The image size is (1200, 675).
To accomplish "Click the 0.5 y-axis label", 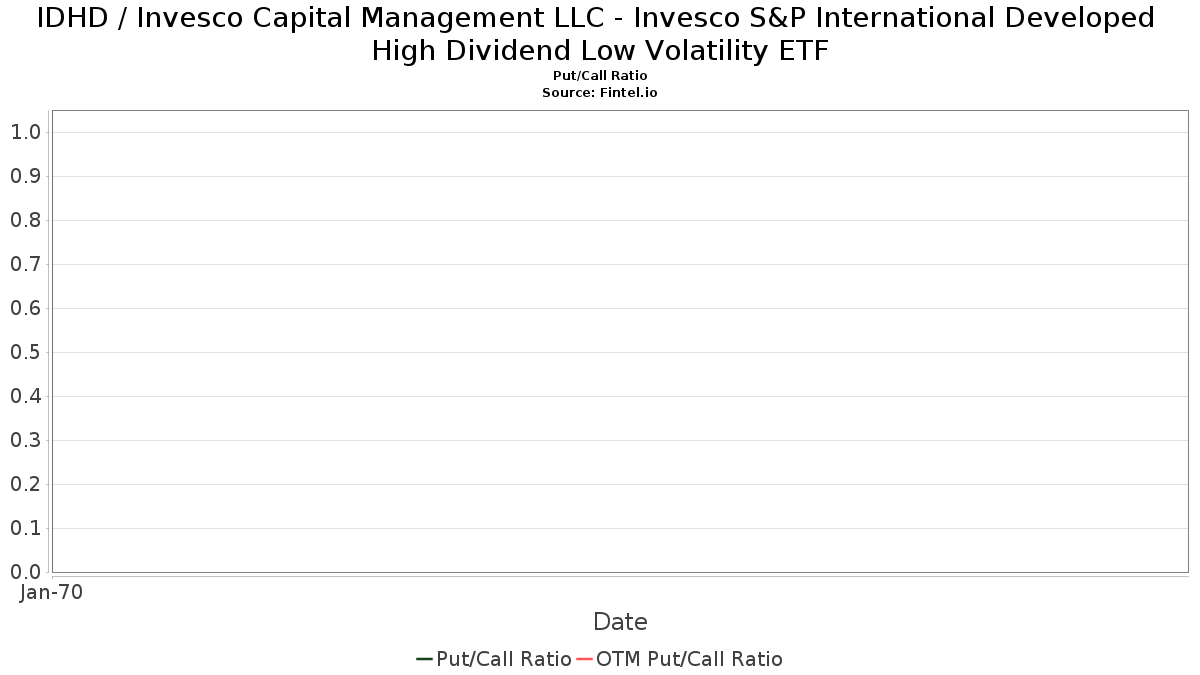I will coord(25,352).
